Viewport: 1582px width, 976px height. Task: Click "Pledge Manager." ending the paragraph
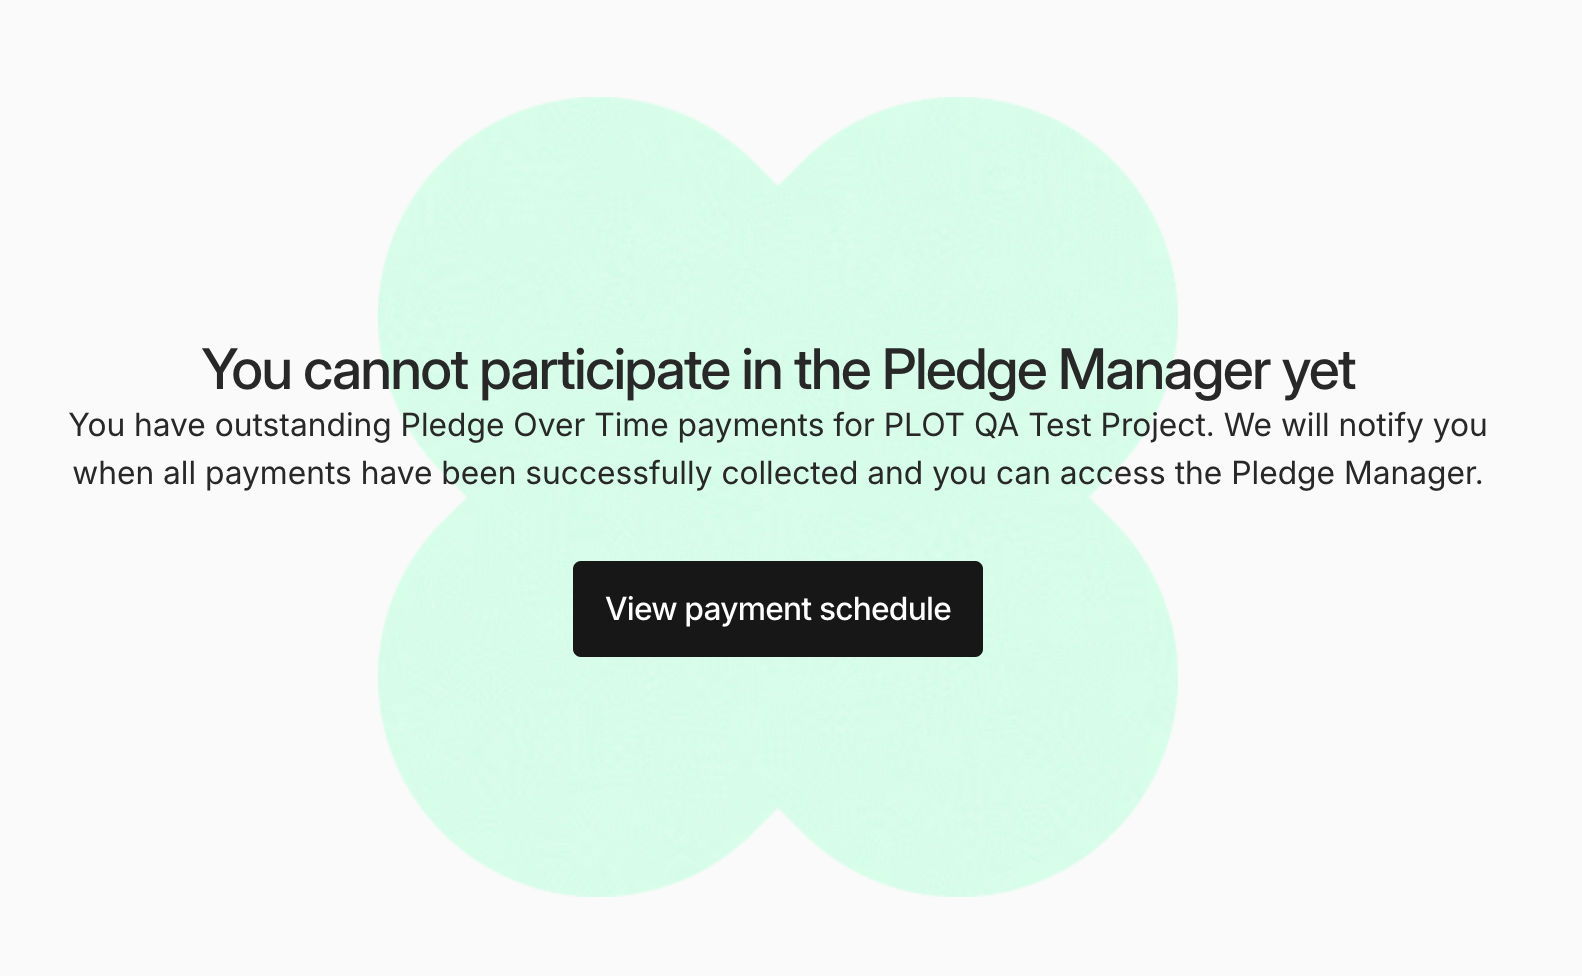pos(1357,473)
